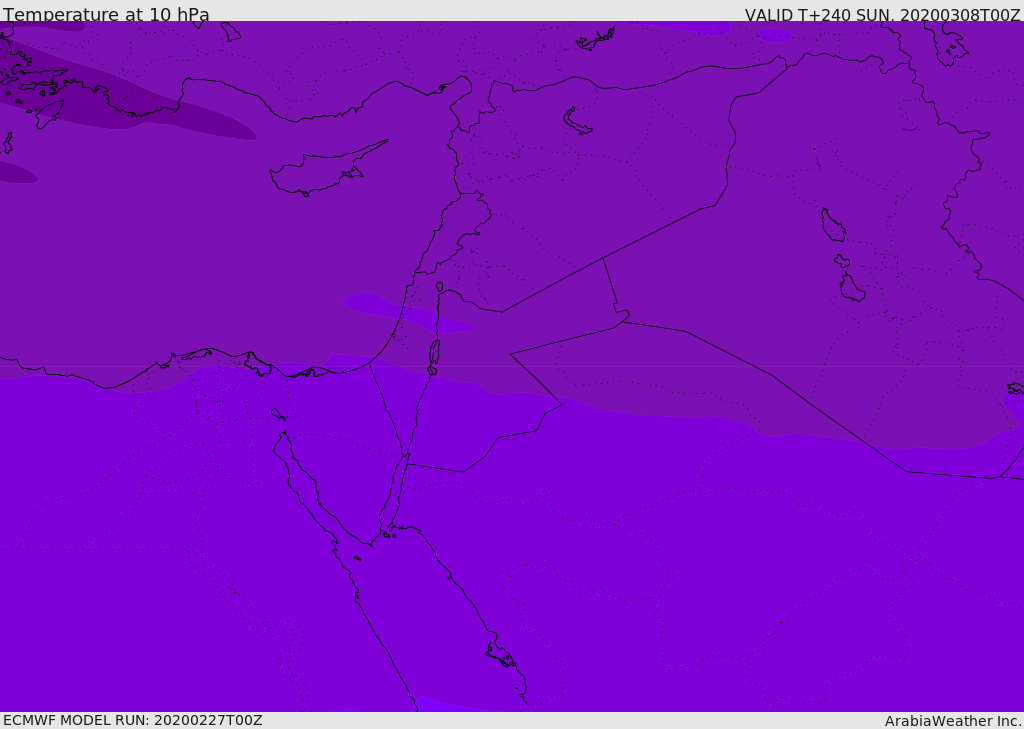Click the small islands in the southern Red Sea

500,655
